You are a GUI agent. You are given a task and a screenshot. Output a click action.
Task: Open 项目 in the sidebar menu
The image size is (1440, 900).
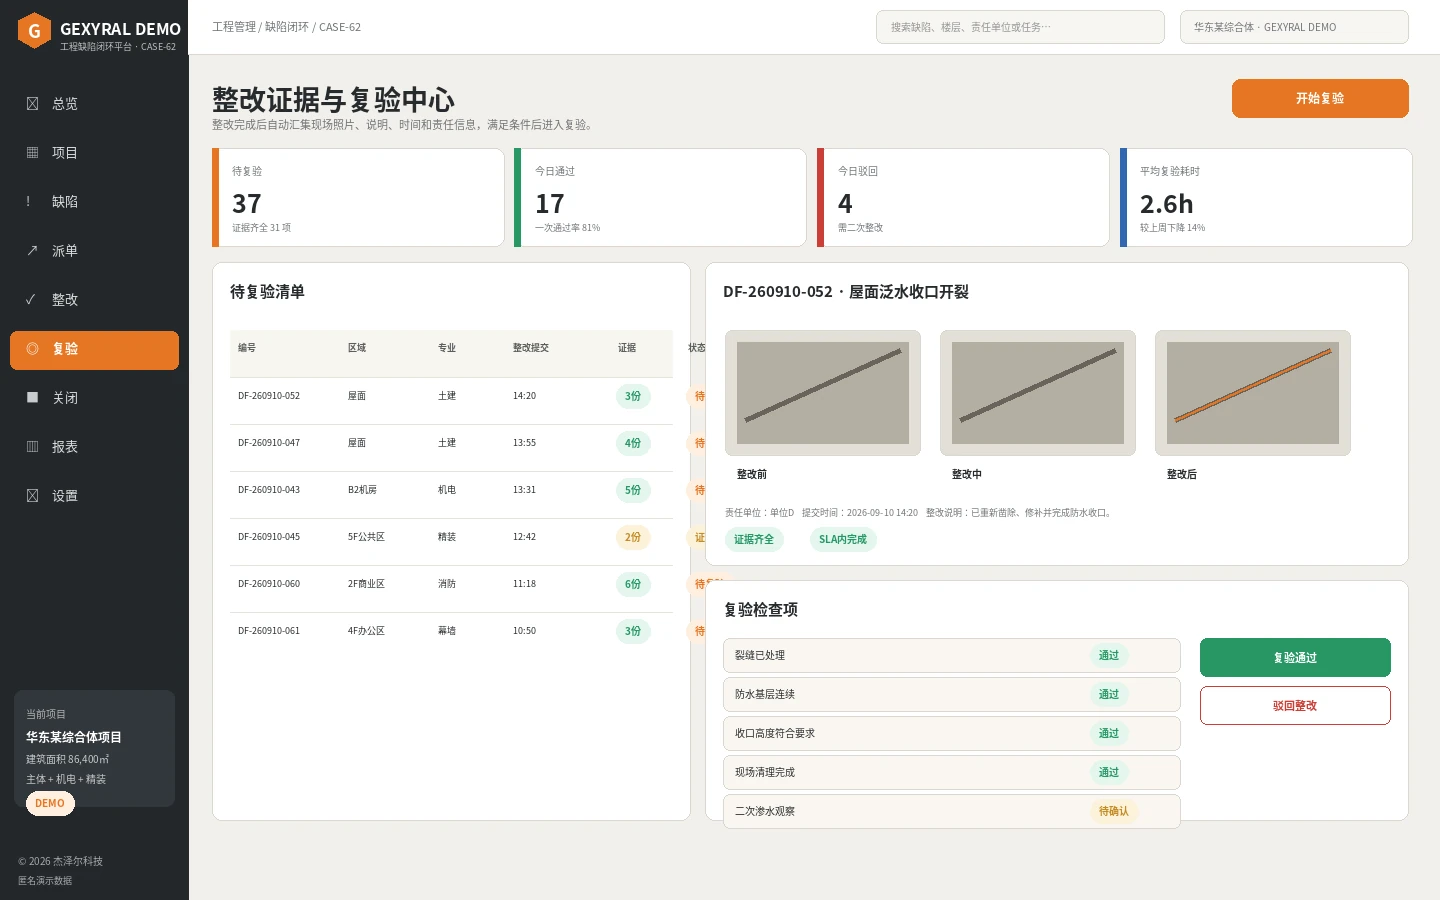coord(94,152)
